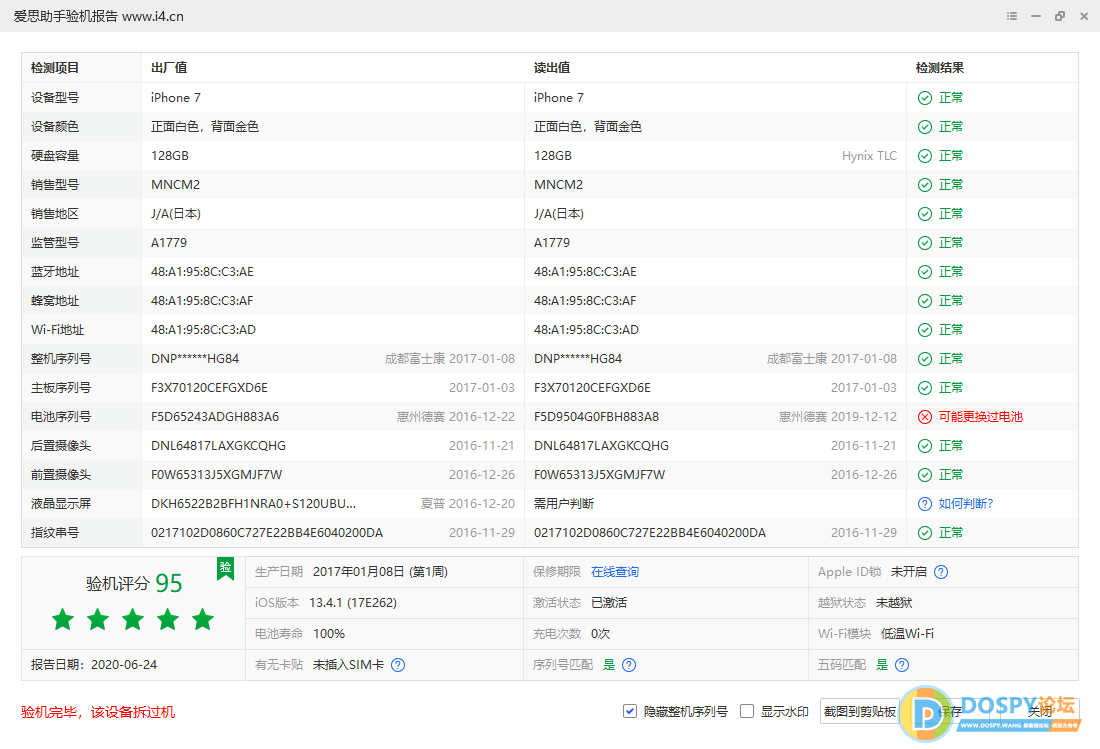Click the 需用户判断 text

coord(564,504)
